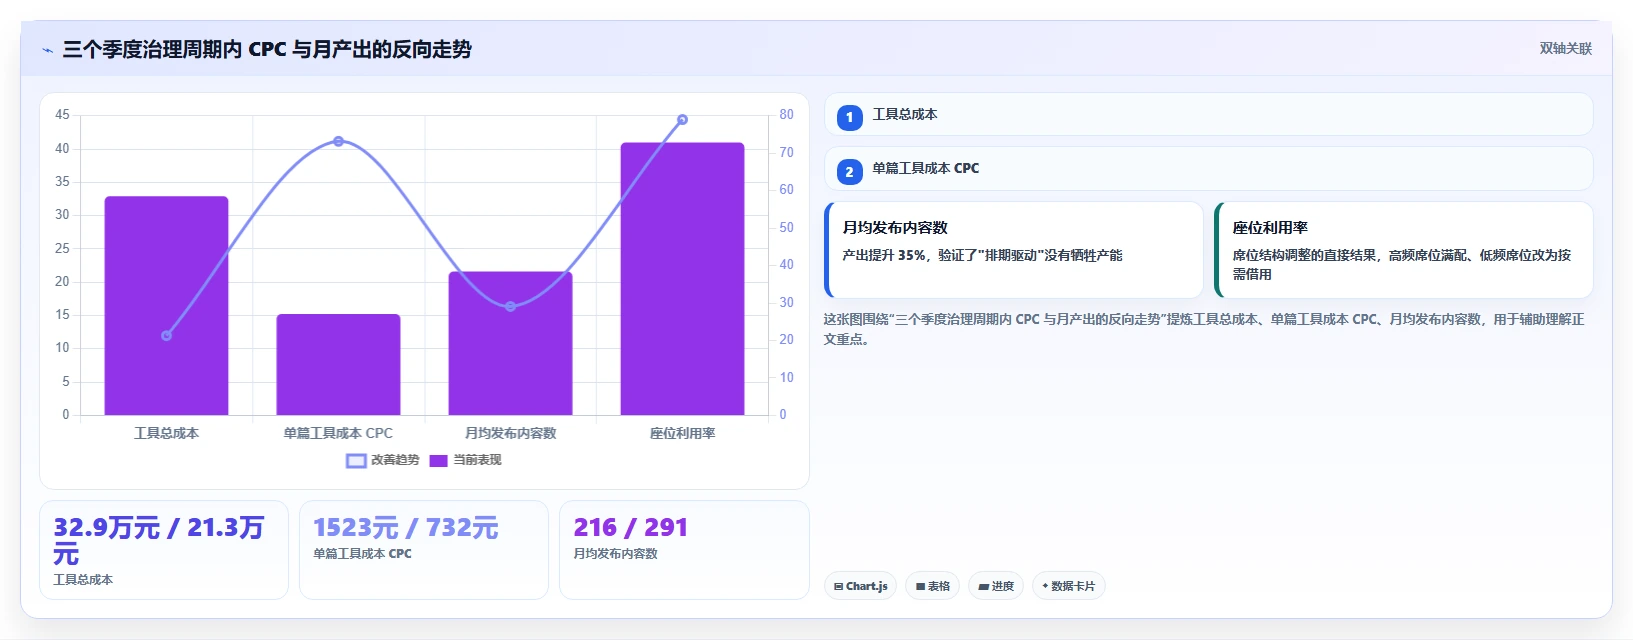The width and height of the screenshot is (1633, 640).
Task: Click the 216 / 291 stat card
Action: pos(684,550)
